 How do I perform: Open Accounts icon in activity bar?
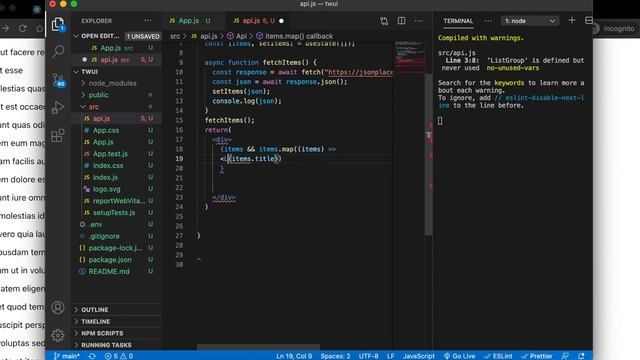[58, 307]
